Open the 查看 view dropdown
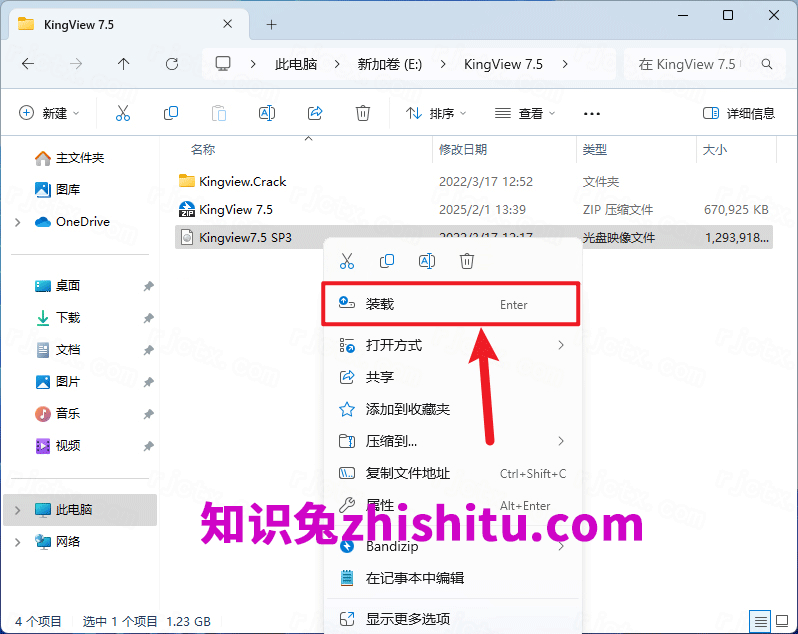This screenshot has width=798, height=634. coord(525,113)
